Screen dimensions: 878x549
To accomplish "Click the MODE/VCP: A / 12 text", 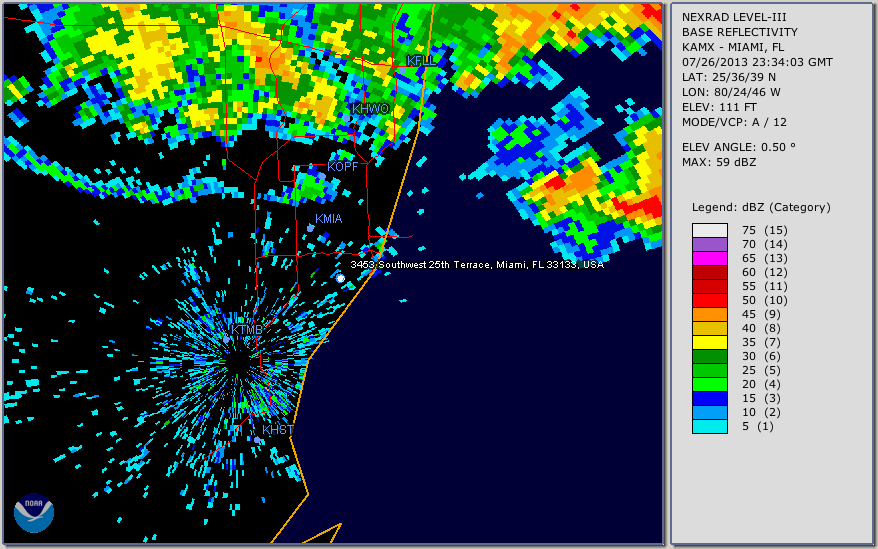I will tap(734, 122).
